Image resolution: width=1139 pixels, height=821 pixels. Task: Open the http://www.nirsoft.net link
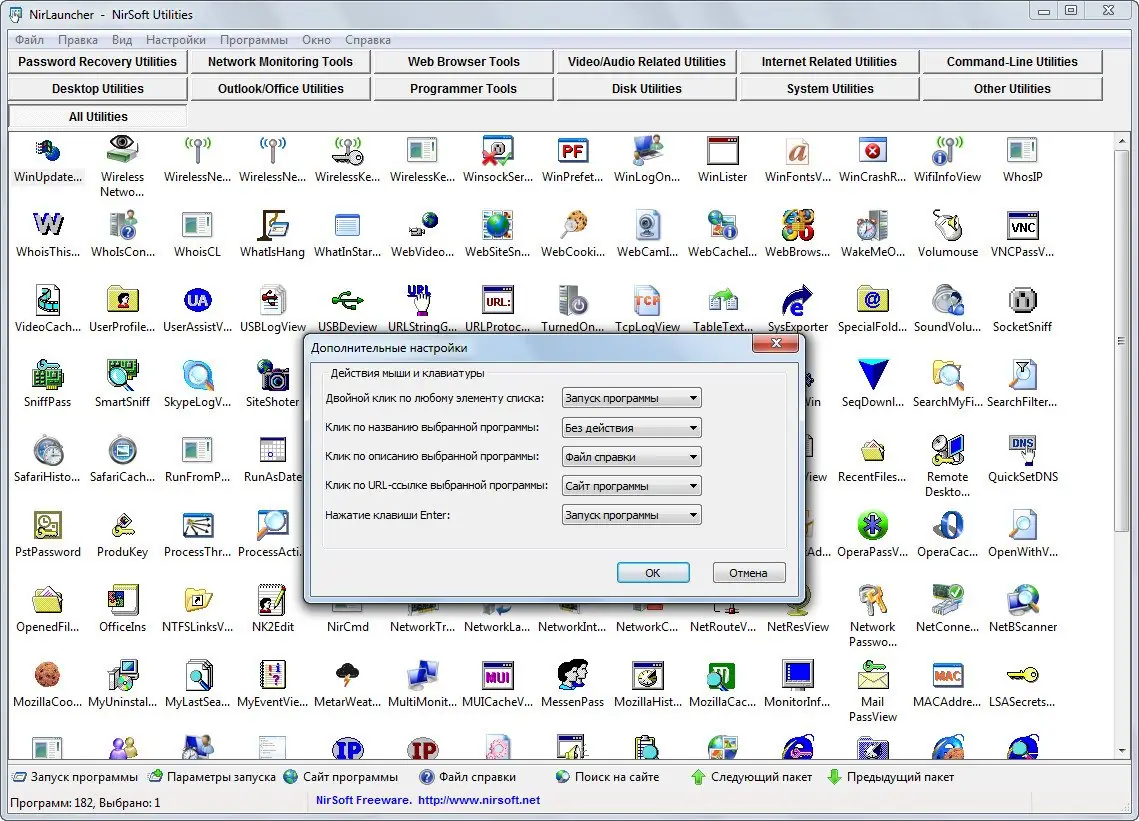click(479, 800)
